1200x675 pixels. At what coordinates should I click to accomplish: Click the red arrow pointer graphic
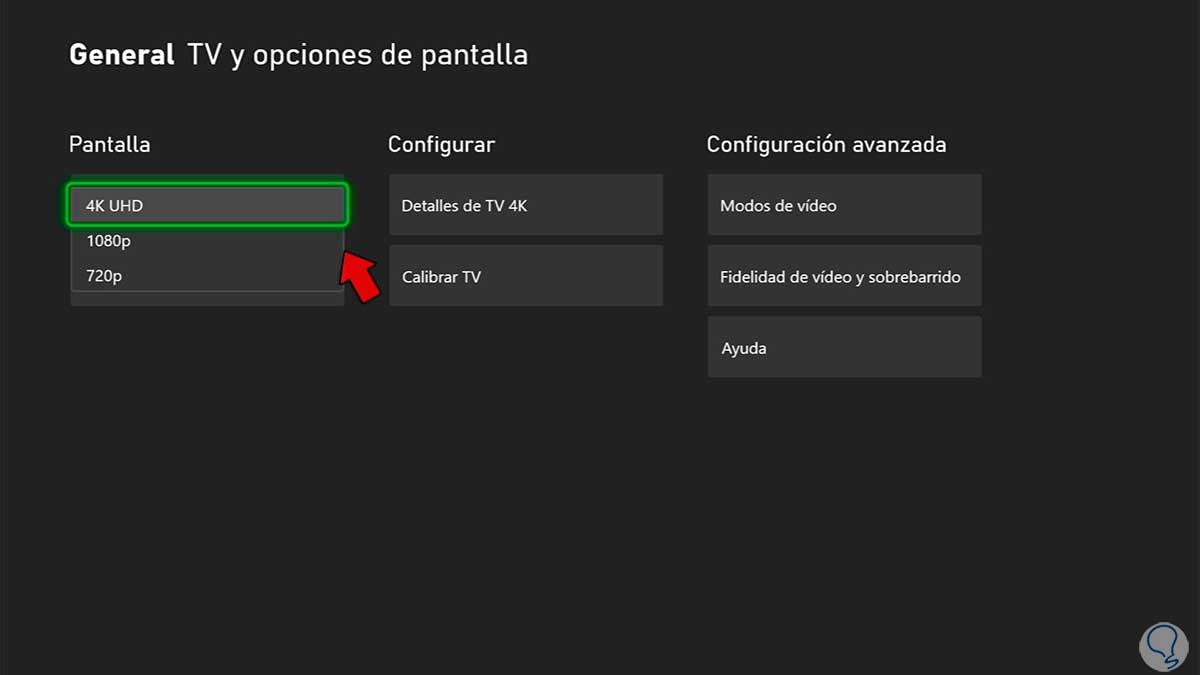360,277
